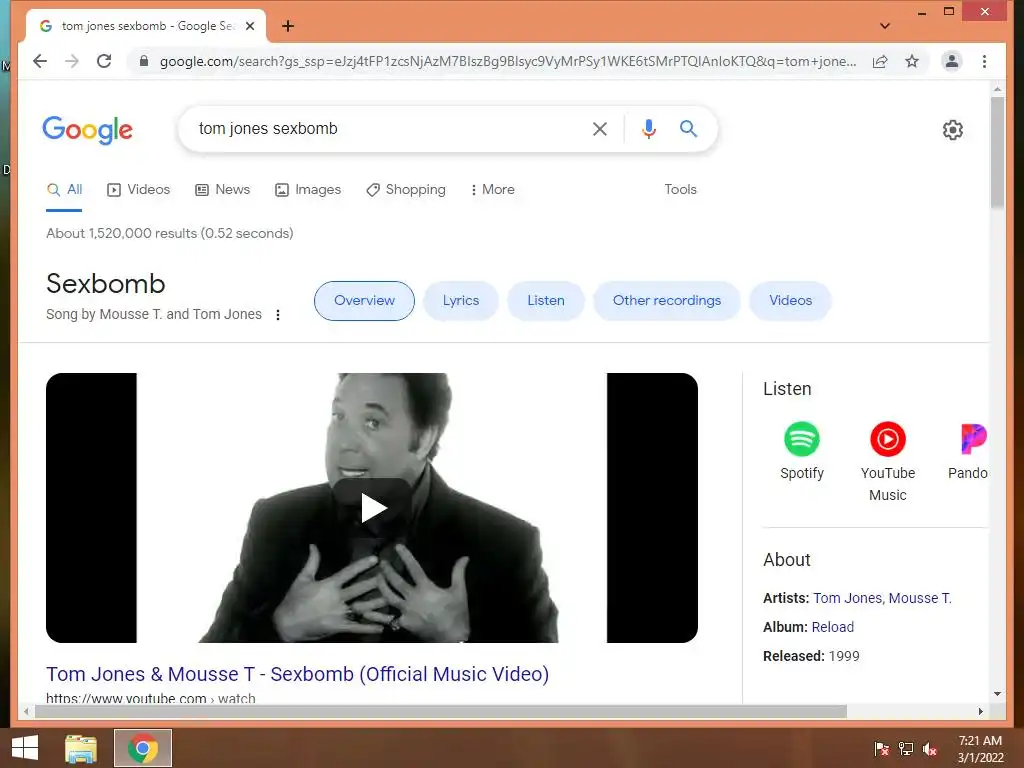Open Chrome's three-dot menu

coord(984,61)
